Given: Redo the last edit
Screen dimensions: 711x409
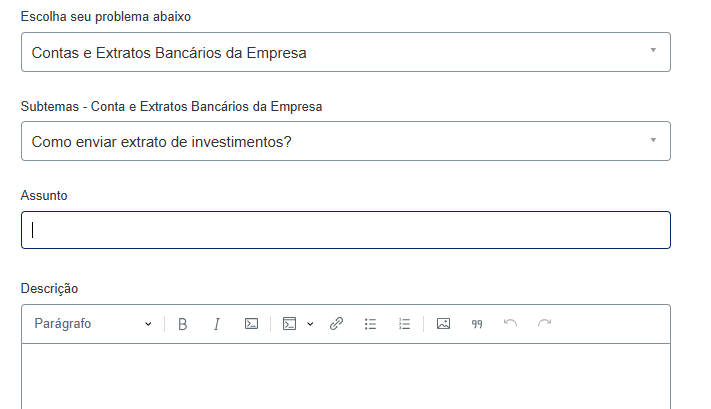Looking at the screenshot, I should click(544, 324).
